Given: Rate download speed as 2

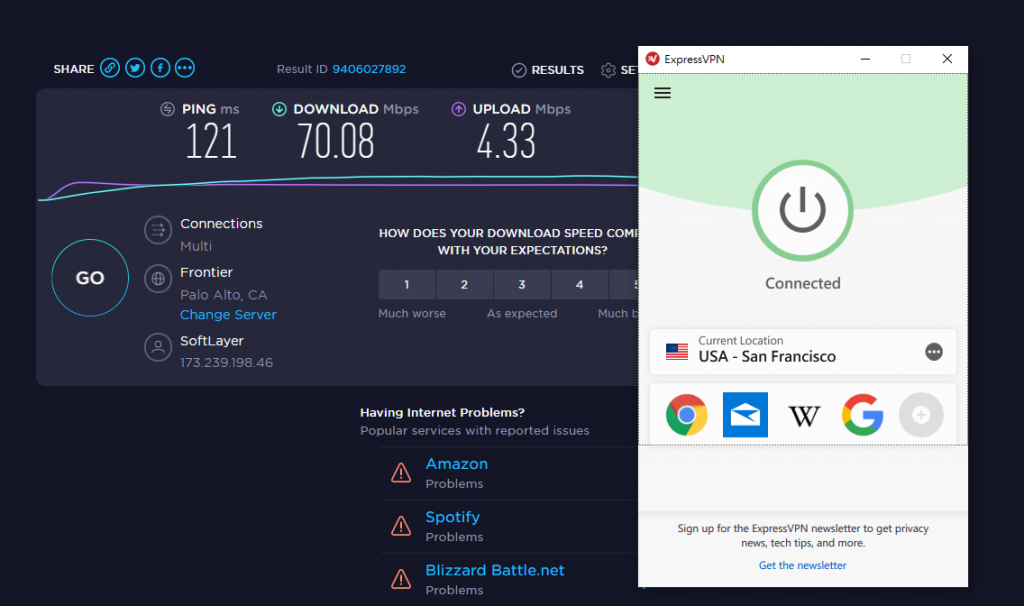Looking at the screenshot, I should [464, 285].
